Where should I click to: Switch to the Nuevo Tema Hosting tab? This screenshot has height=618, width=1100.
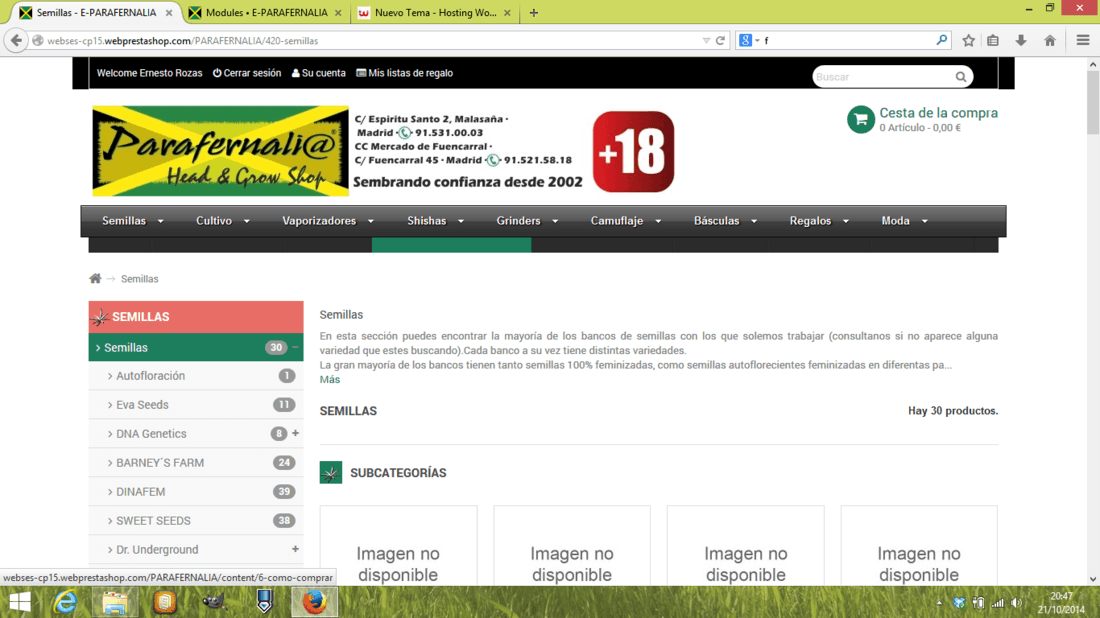tap(435, 13)
